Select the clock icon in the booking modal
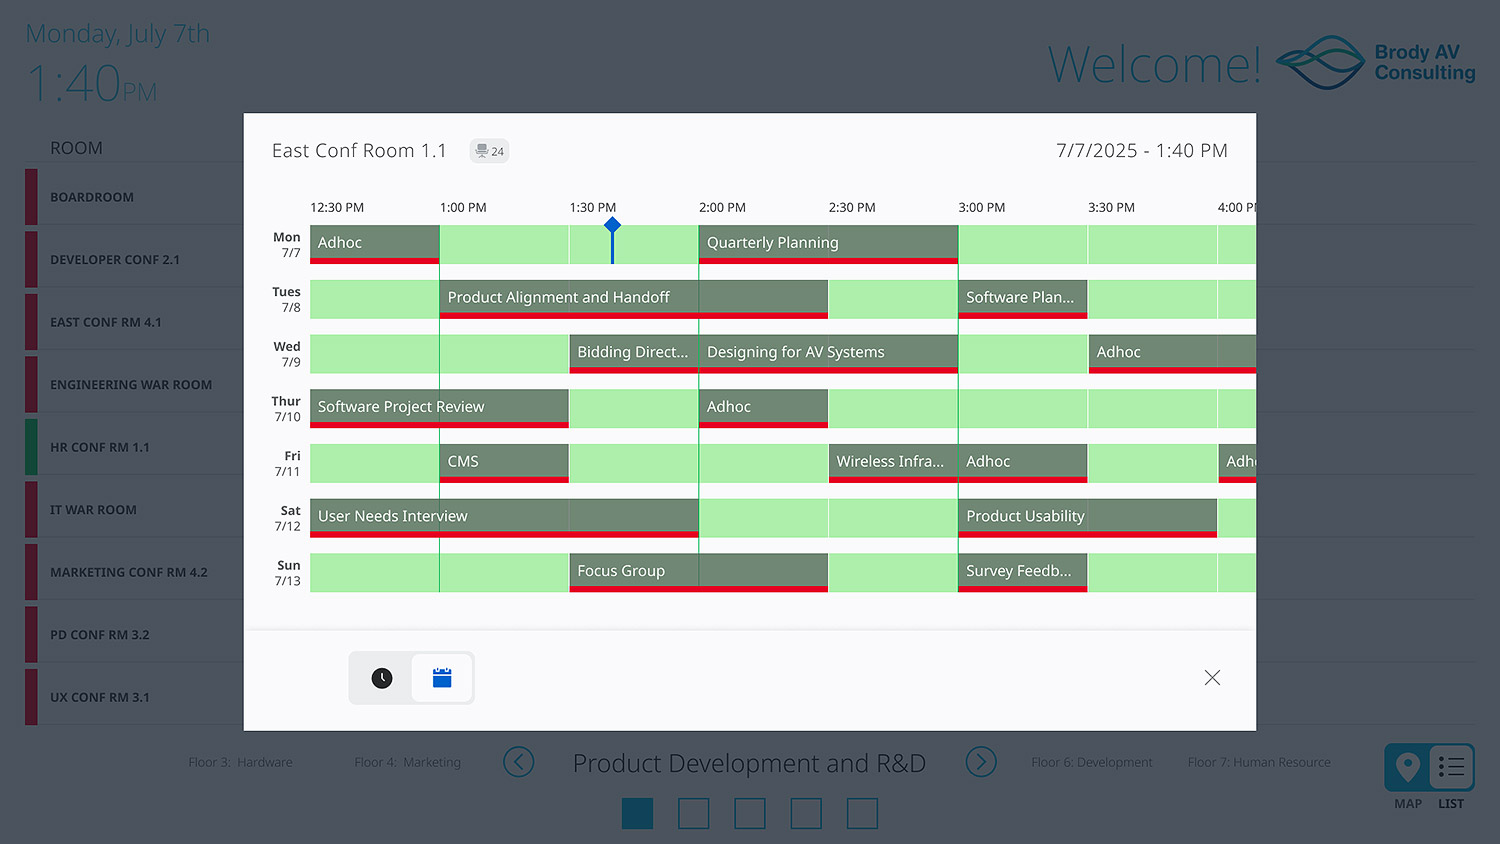Screen dimensions: 1500x844 click(381, 677)
